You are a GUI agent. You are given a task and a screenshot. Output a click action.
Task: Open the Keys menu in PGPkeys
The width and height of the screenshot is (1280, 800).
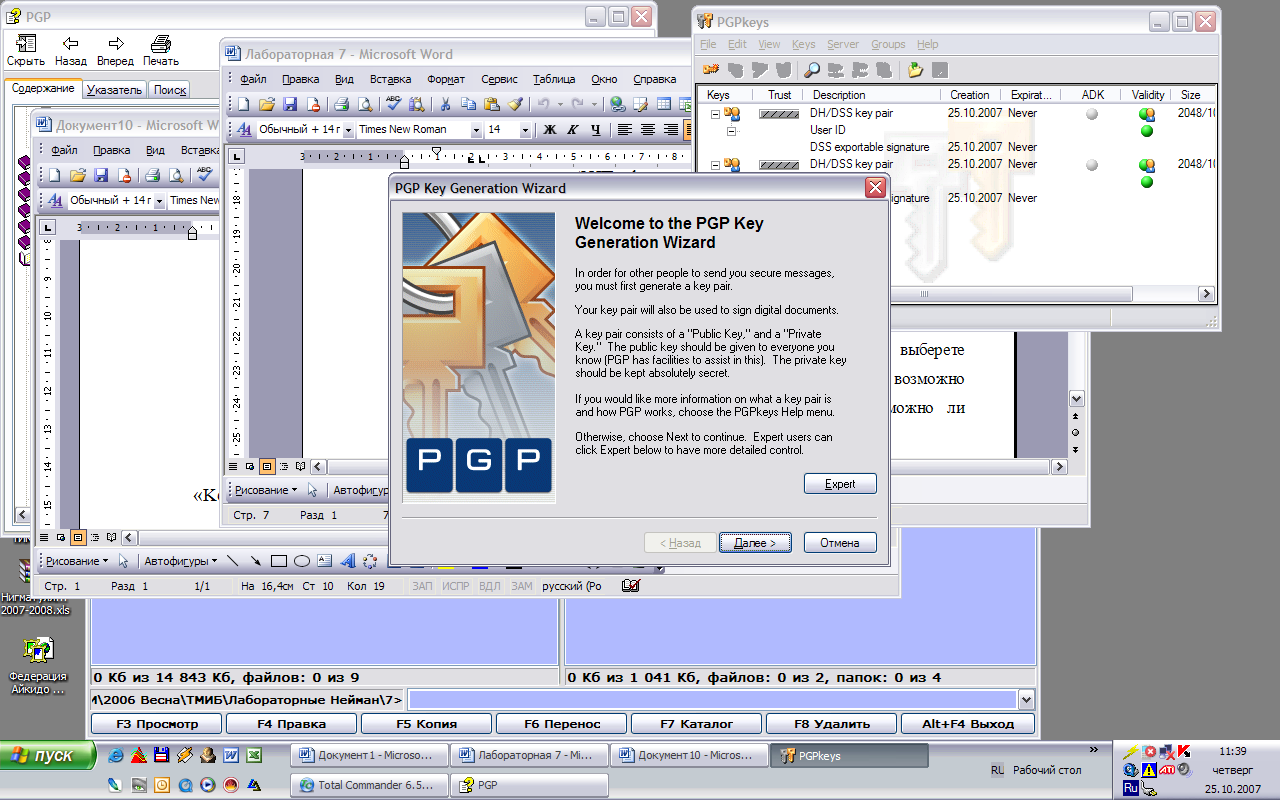803,44
